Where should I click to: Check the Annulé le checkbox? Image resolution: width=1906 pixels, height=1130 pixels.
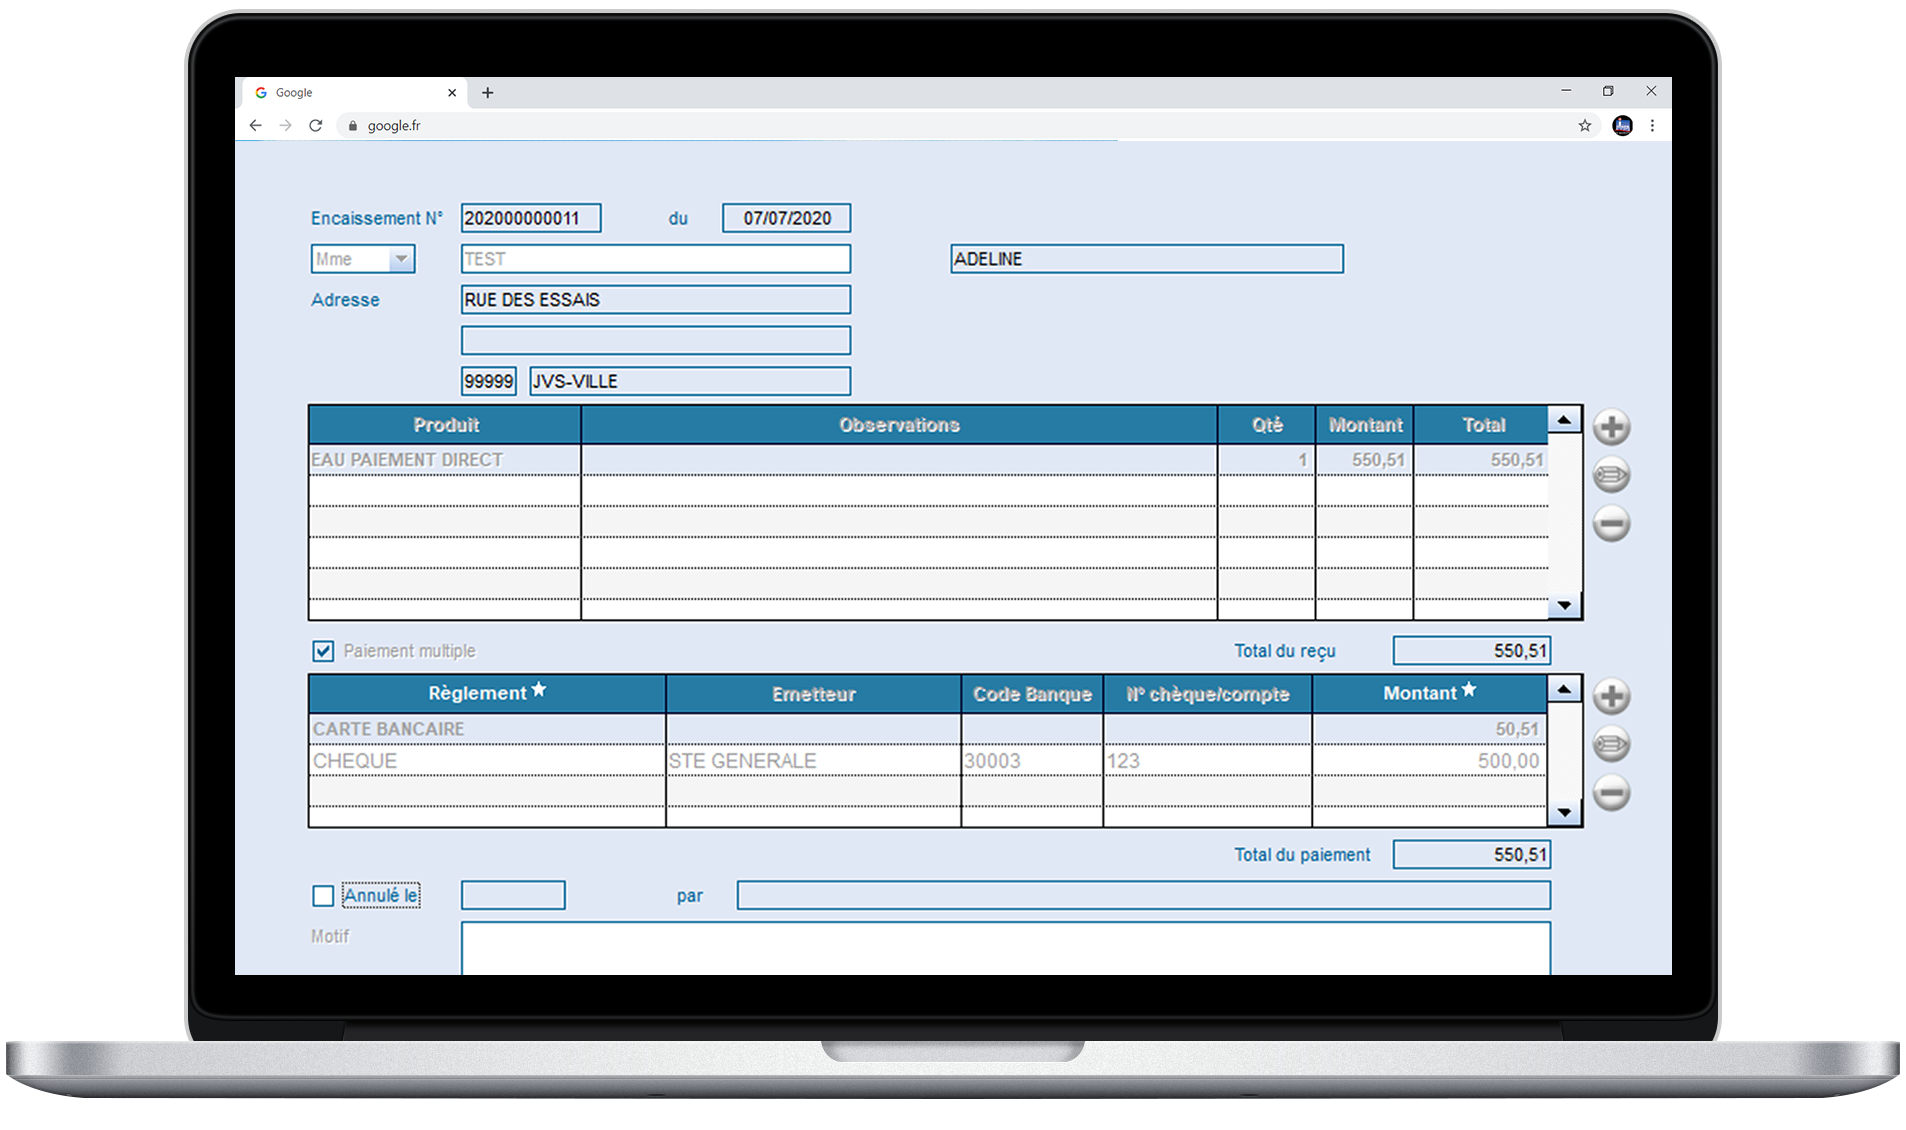click(322, 895)
